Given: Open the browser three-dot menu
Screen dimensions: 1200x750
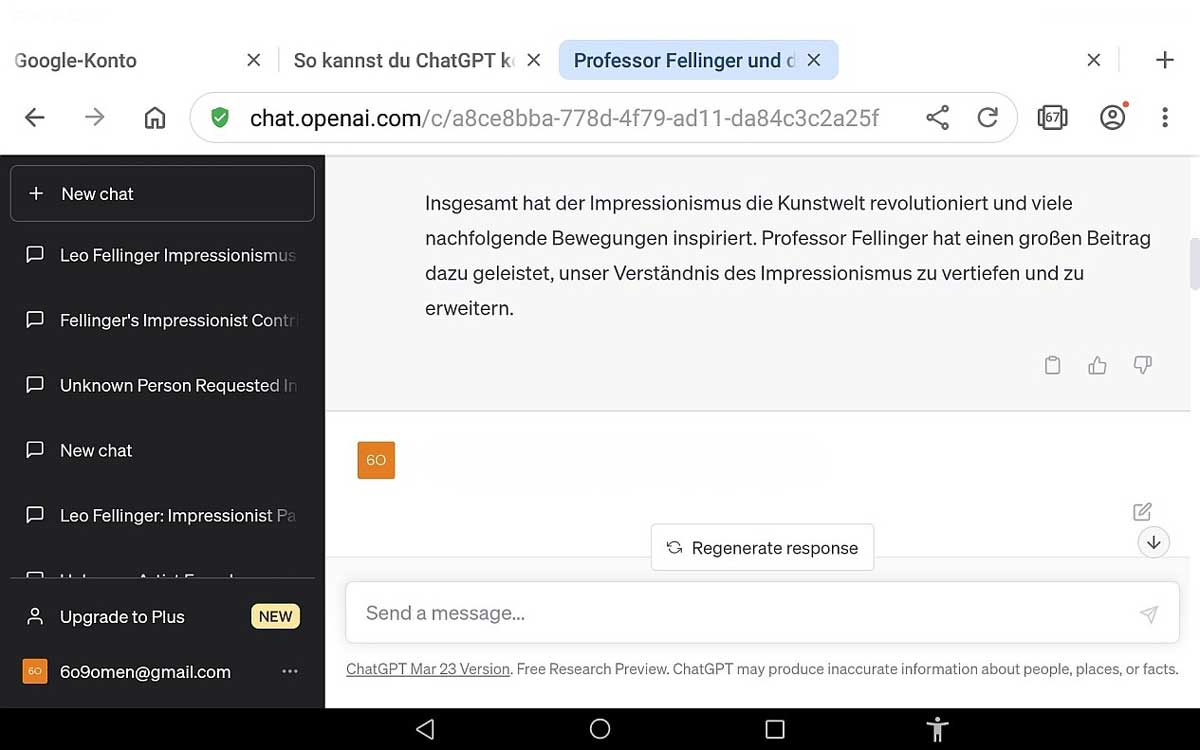Looking at the screenshot, I should click(x=1165, y=118).
